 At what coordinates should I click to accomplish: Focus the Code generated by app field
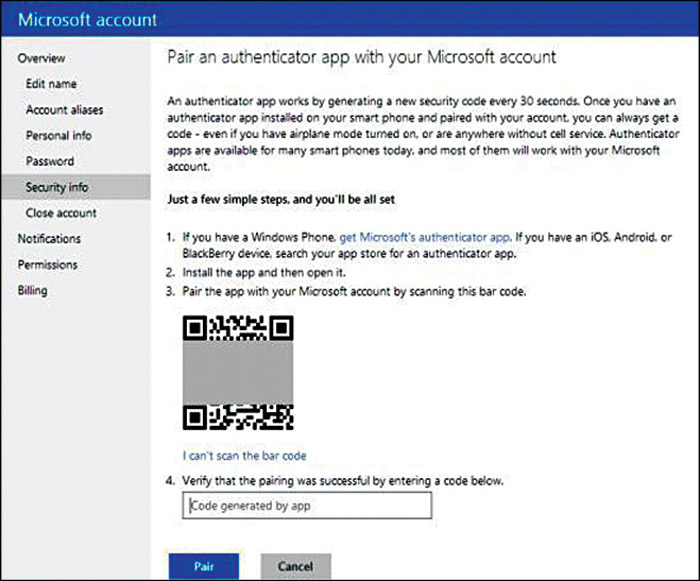(x=307, y=506)
